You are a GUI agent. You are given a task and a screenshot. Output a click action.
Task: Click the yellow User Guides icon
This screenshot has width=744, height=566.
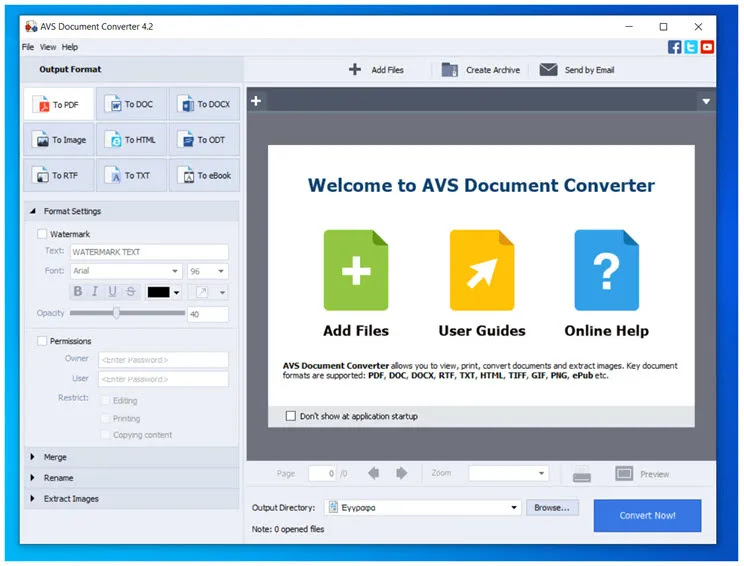coord(482,270)
